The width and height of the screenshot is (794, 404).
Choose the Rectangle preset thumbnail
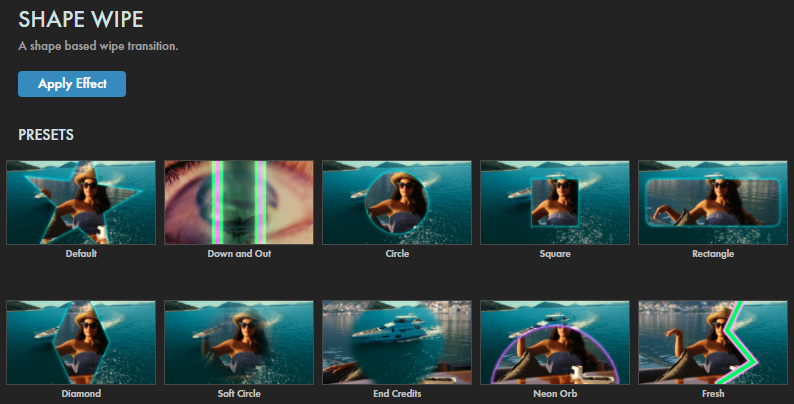pyautogui.click(x=713, y=203)
